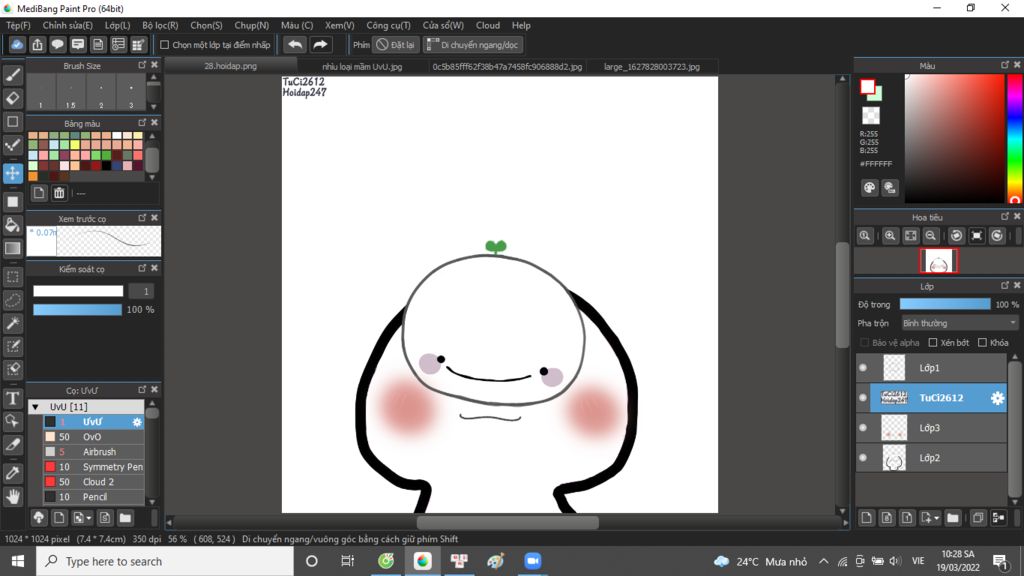Image resolution: width=1024 pixels, height=576 pixels.
Task: Delete the selected palette color with trash icon
Action: click(x=59, y=193)
